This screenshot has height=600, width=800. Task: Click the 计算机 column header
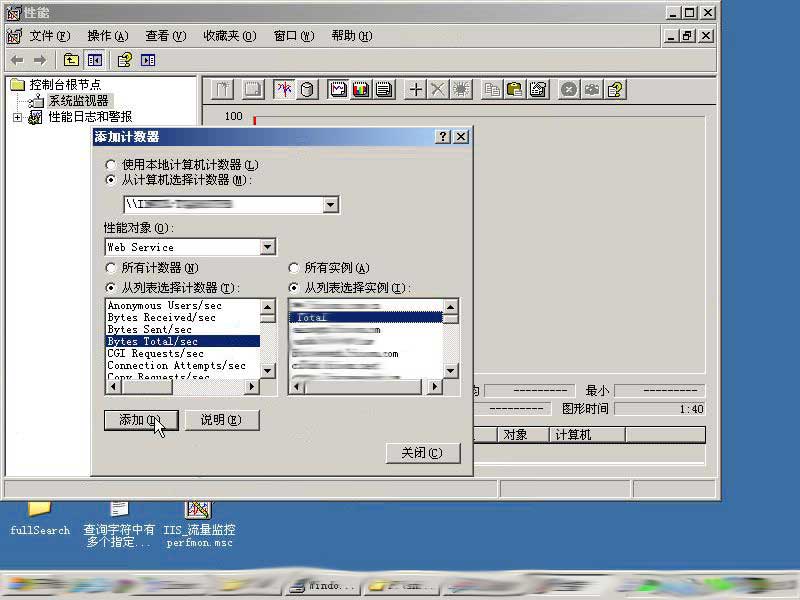click(x=587, y=435)
